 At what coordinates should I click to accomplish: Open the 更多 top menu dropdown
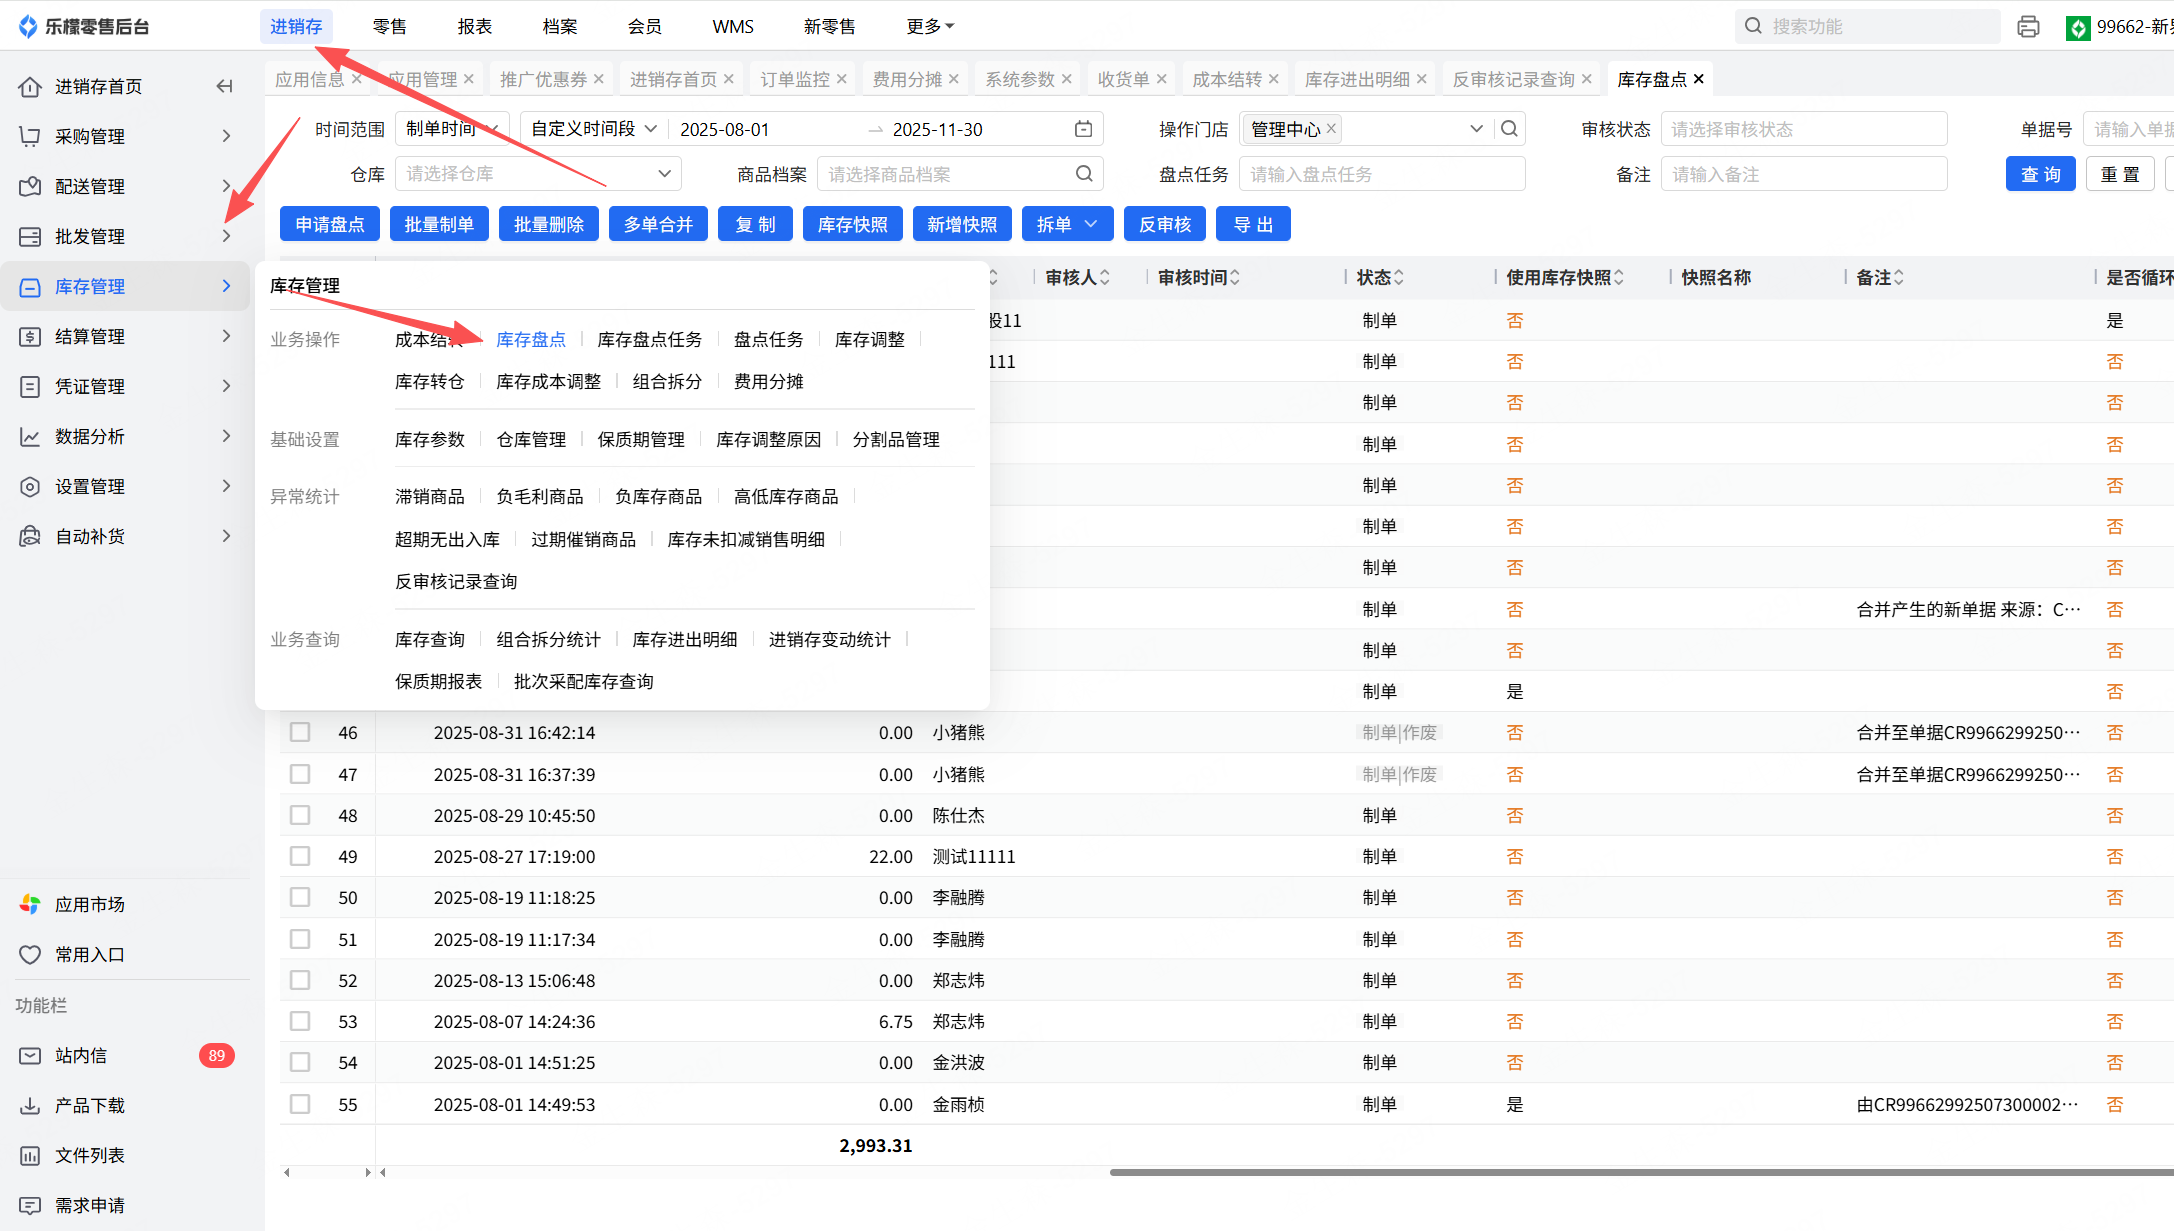click(930, 27)
